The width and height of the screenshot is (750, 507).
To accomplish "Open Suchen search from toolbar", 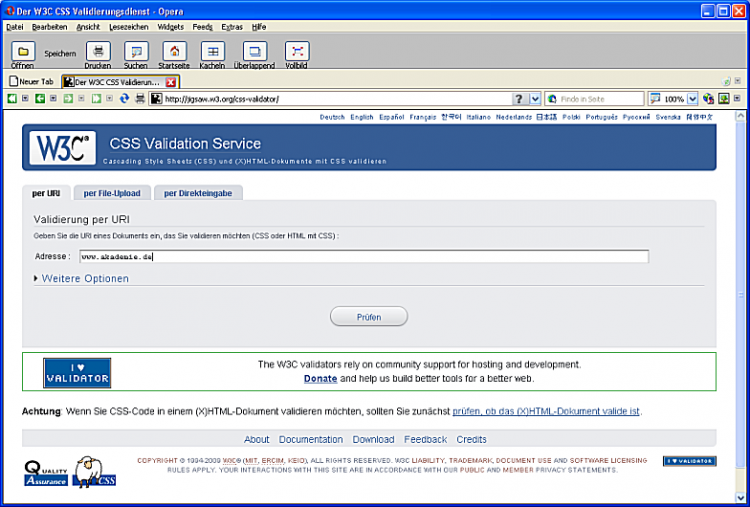I will (x=136, y=51).
